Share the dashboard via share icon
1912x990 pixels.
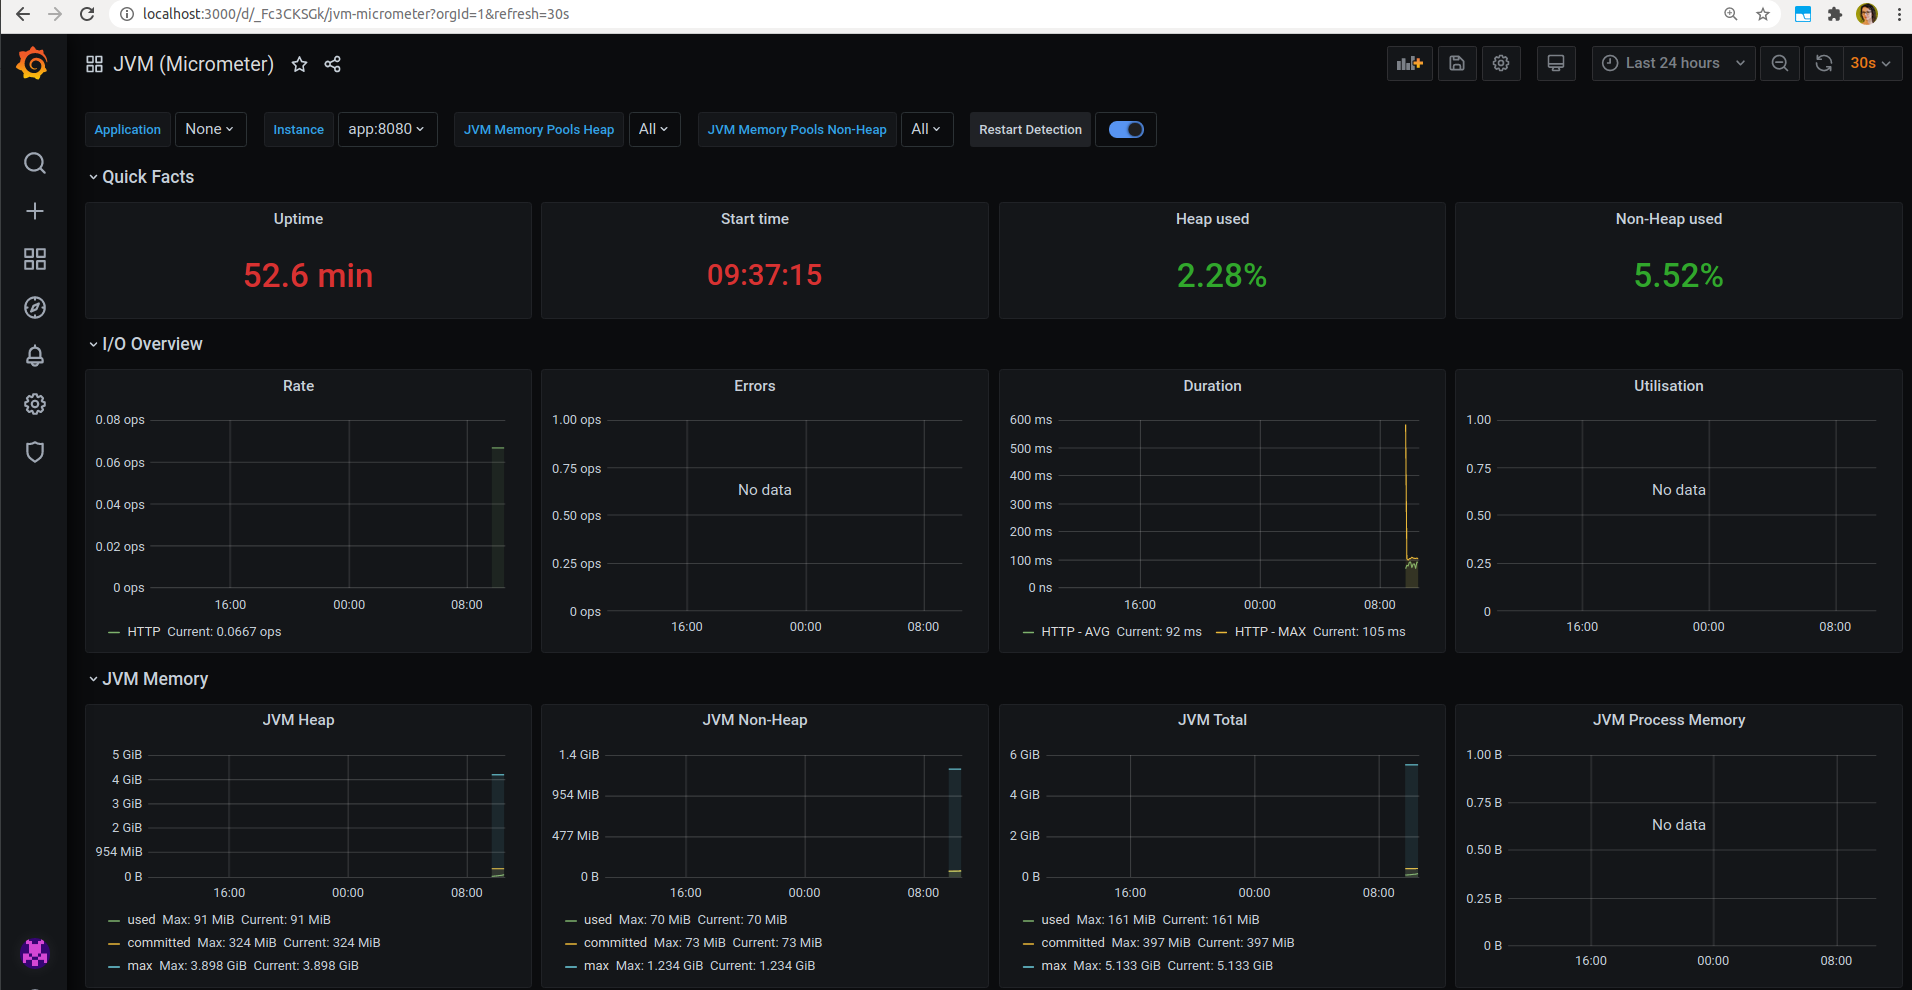pyautogui.click(x=333, y=64)
